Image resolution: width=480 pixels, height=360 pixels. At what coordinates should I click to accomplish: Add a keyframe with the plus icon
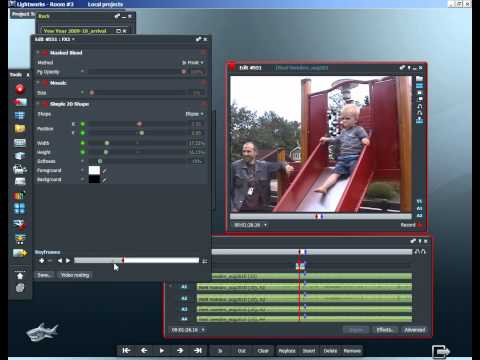[42, 261]
